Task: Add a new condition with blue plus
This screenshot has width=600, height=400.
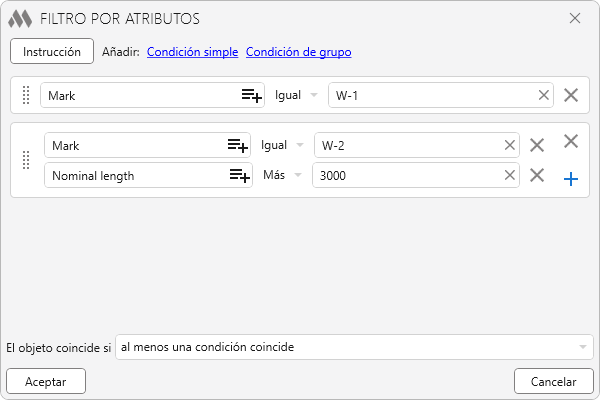Action: tap(571, 179)
